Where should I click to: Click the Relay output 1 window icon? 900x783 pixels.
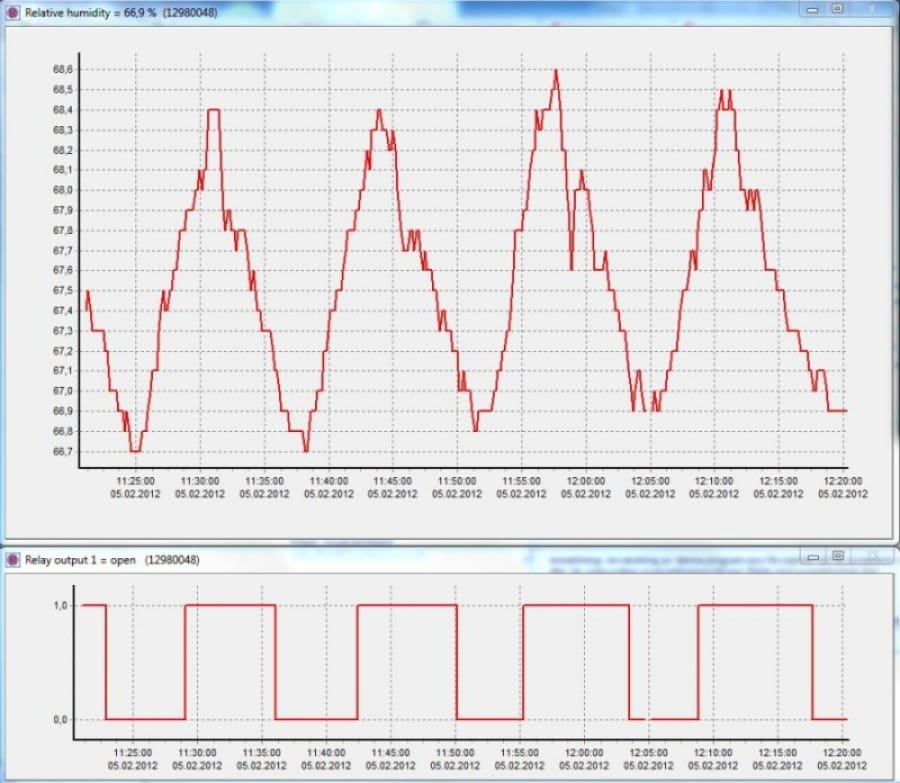point(13,560)
